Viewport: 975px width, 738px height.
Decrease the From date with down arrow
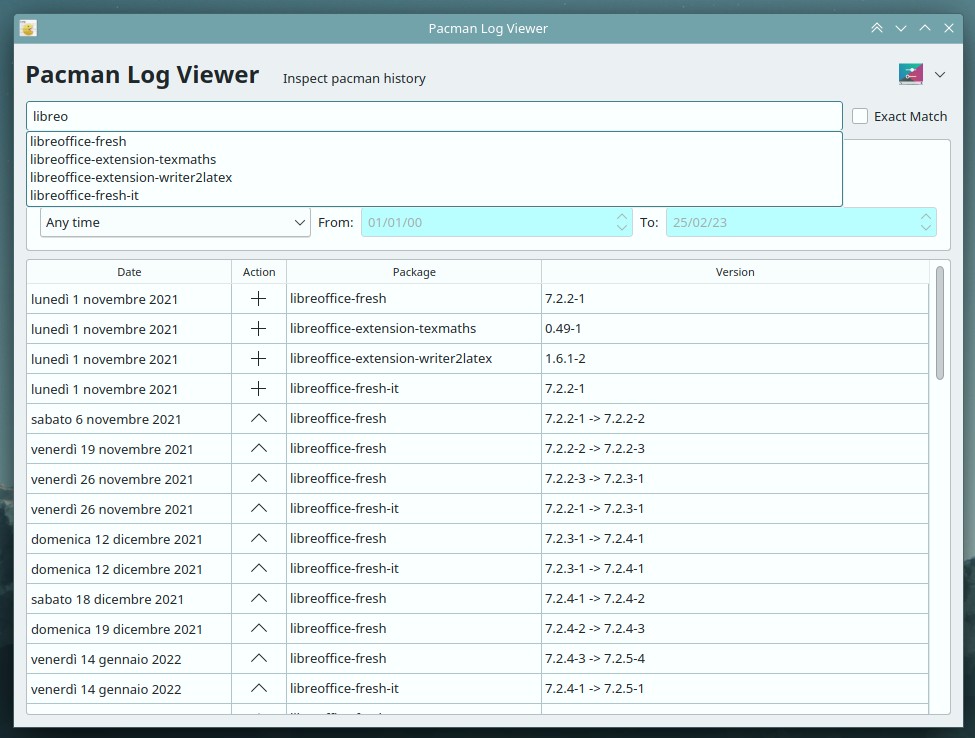click(622, 228)
